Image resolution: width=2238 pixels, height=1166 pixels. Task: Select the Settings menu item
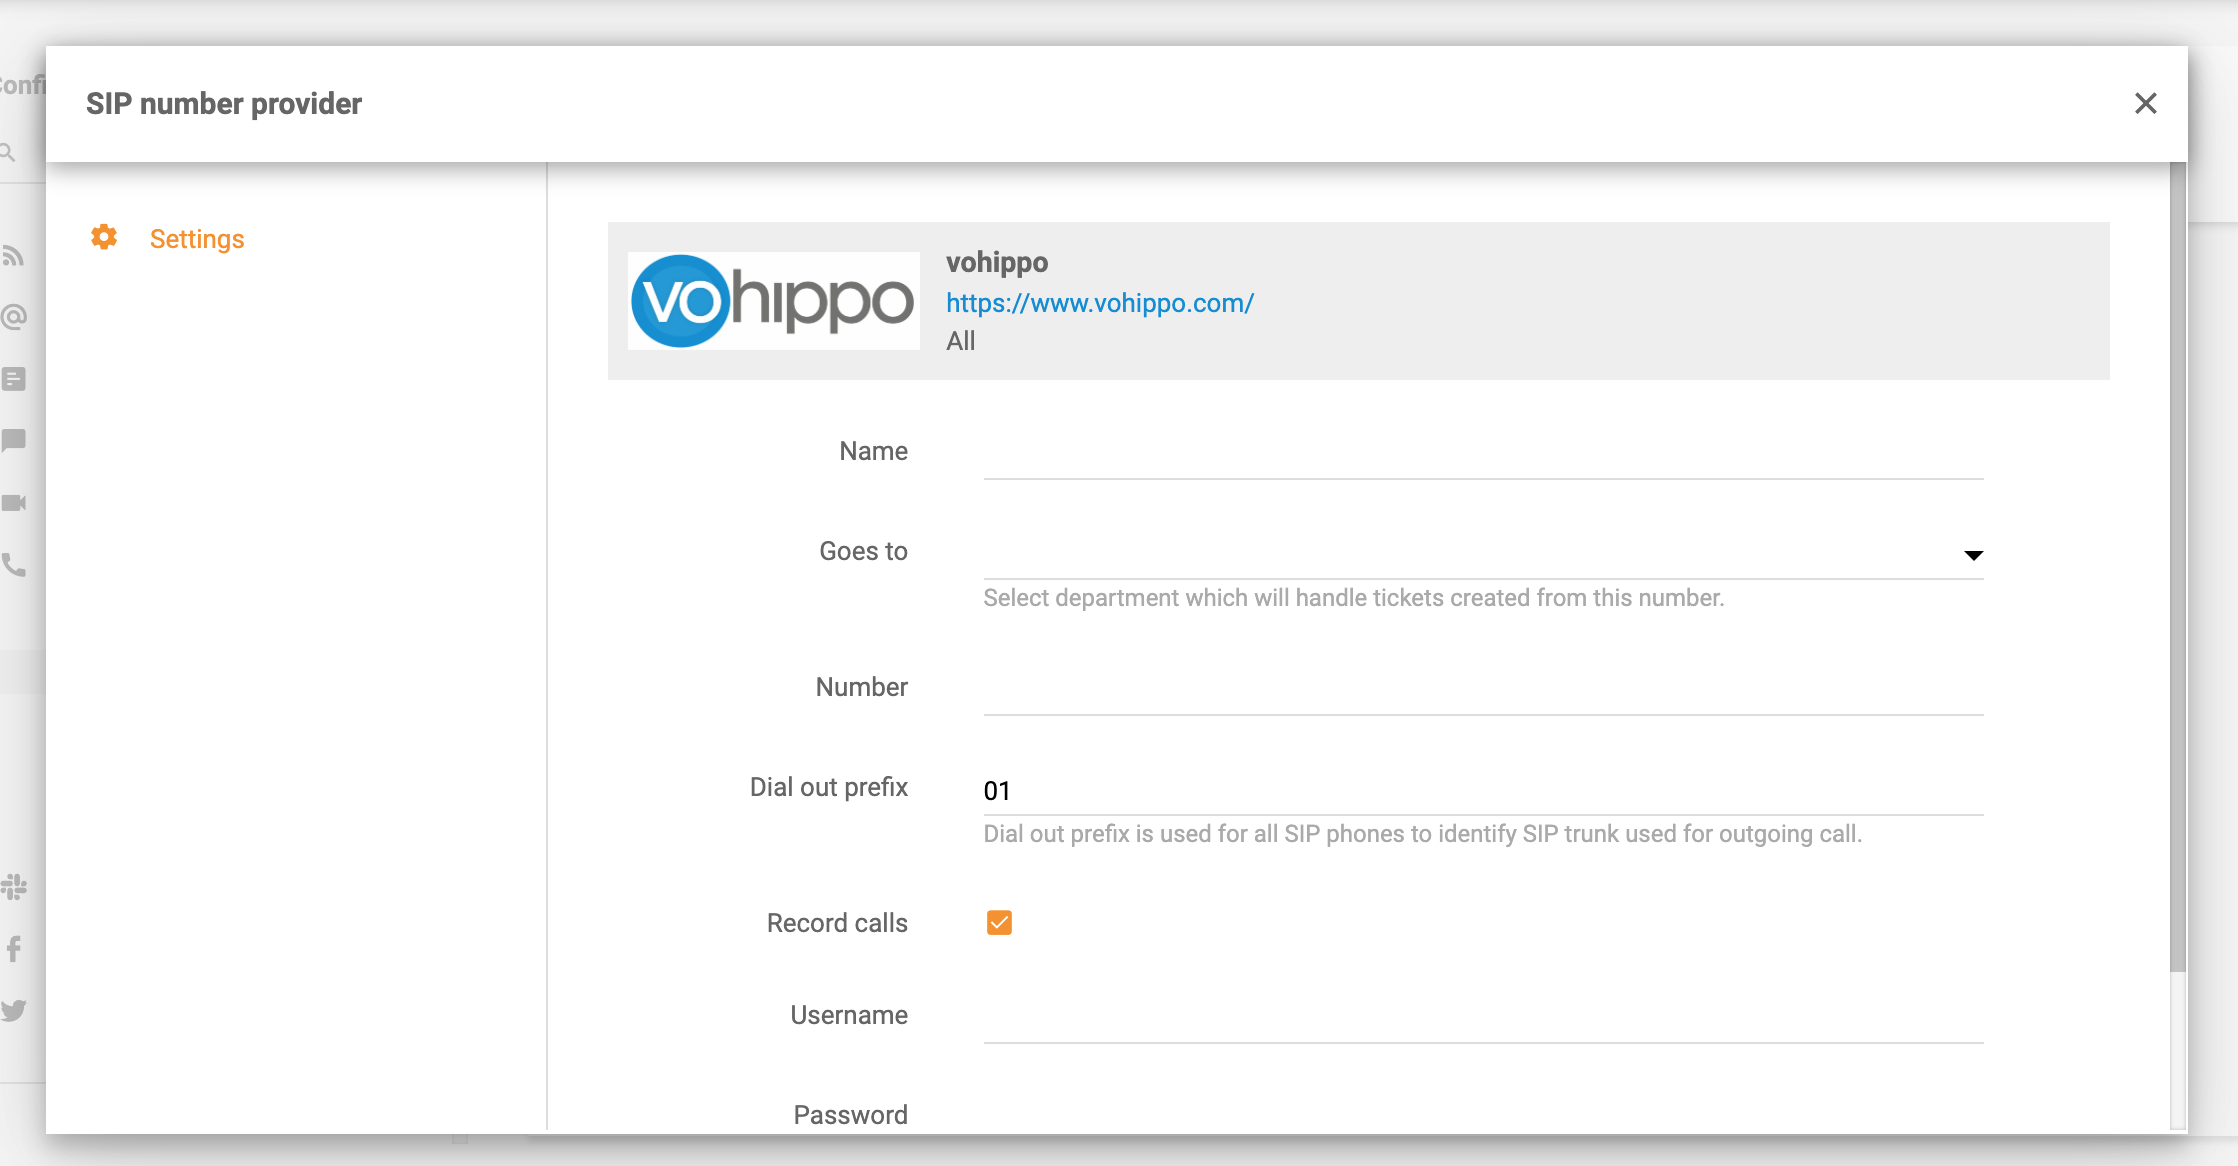197,239
